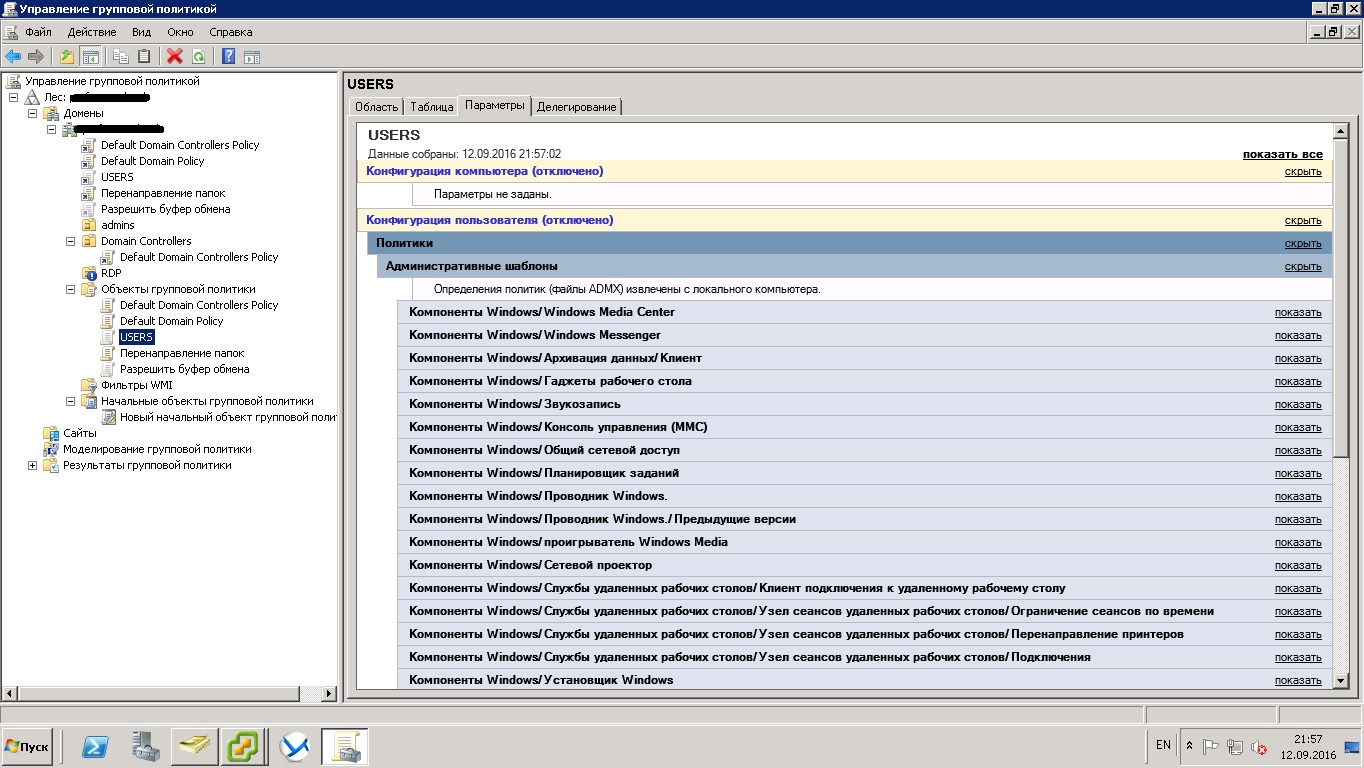Hide the Конфигурация пользователя section
Image resolution: width=1364 pixels, height=768 pixels.
[x=1303, y=221]
